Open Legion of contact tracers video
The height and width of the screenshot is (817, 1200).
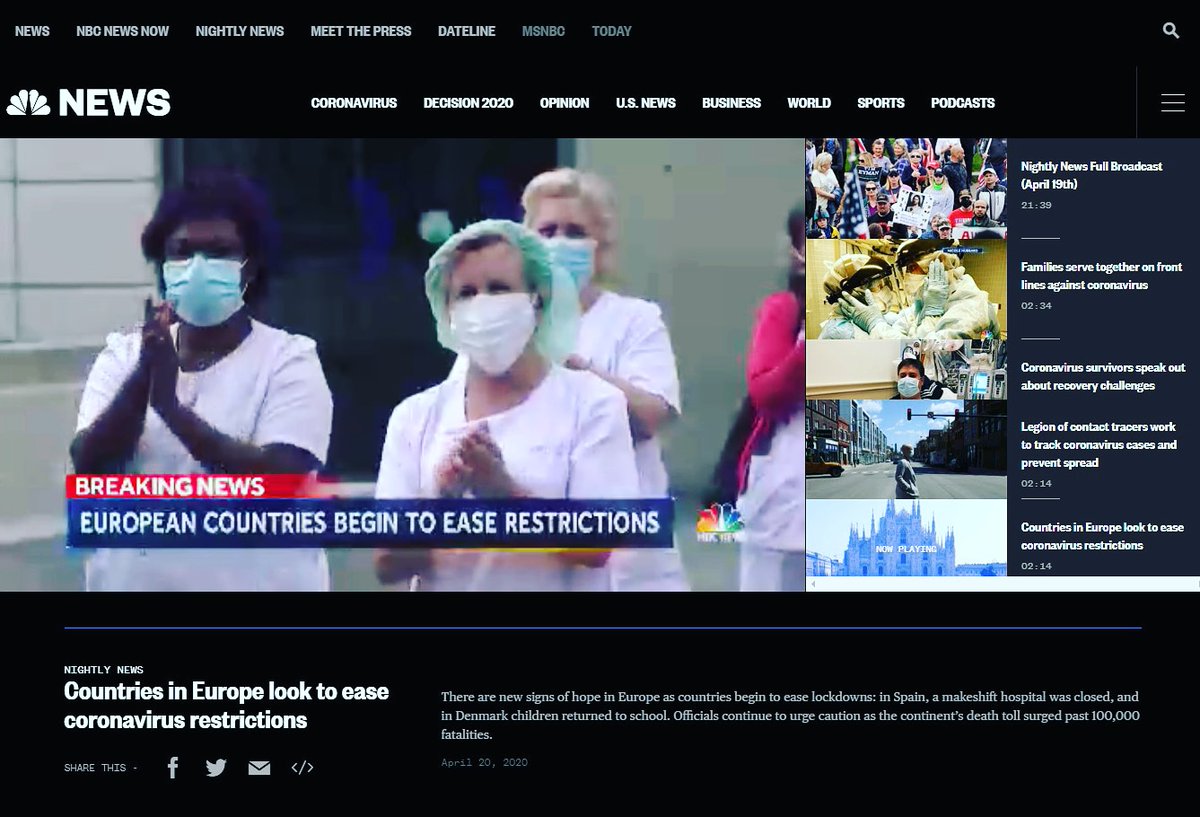pyautogui.click(x=1099, y=444)
